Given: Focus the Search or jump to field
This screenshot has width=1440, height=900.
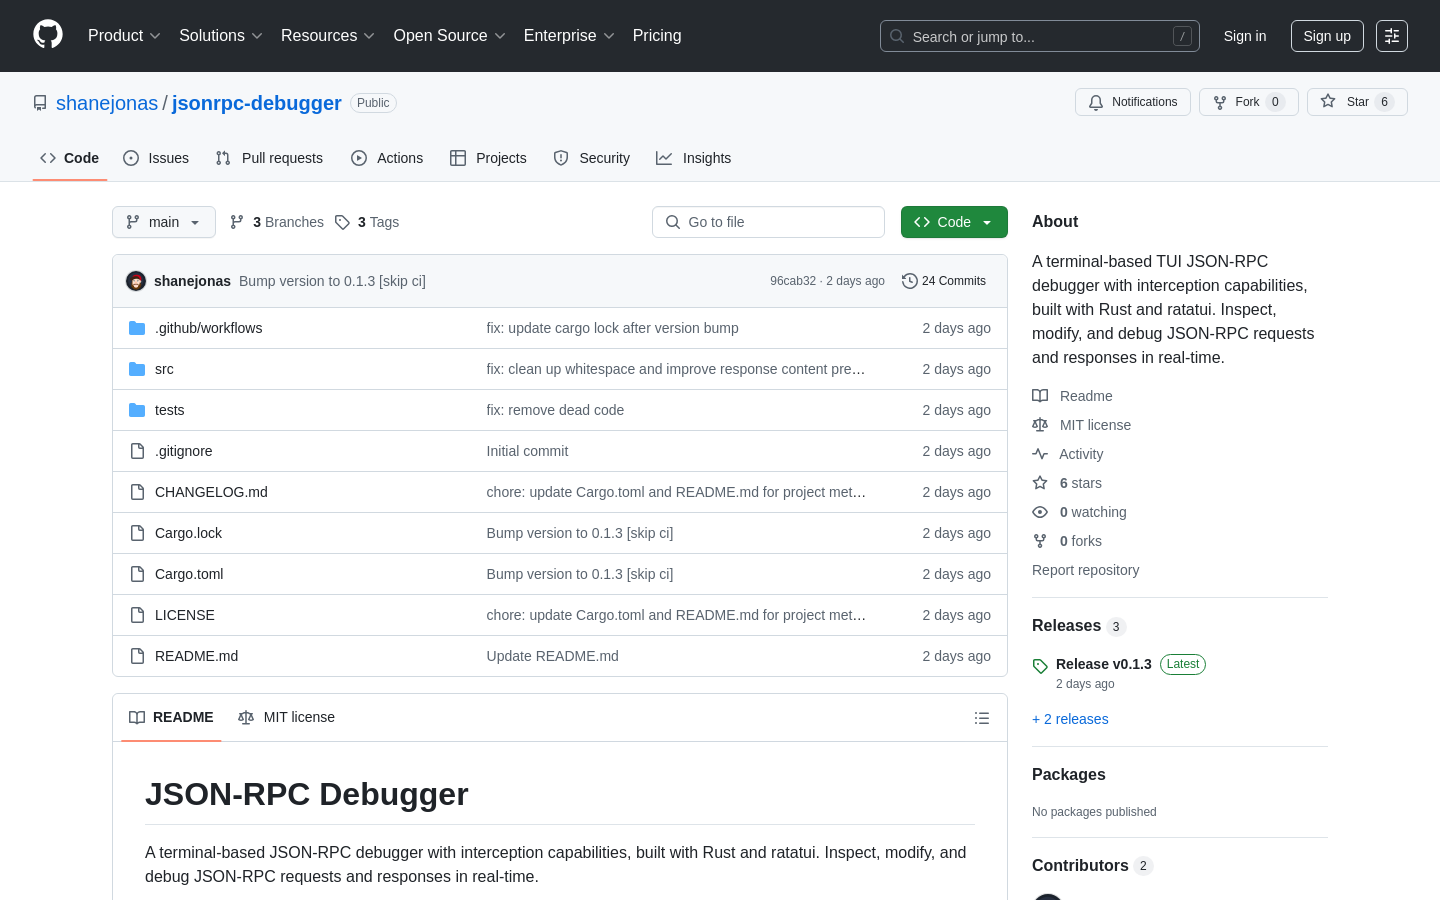Looking at the screenshot, I should (x=1040, y=36).
